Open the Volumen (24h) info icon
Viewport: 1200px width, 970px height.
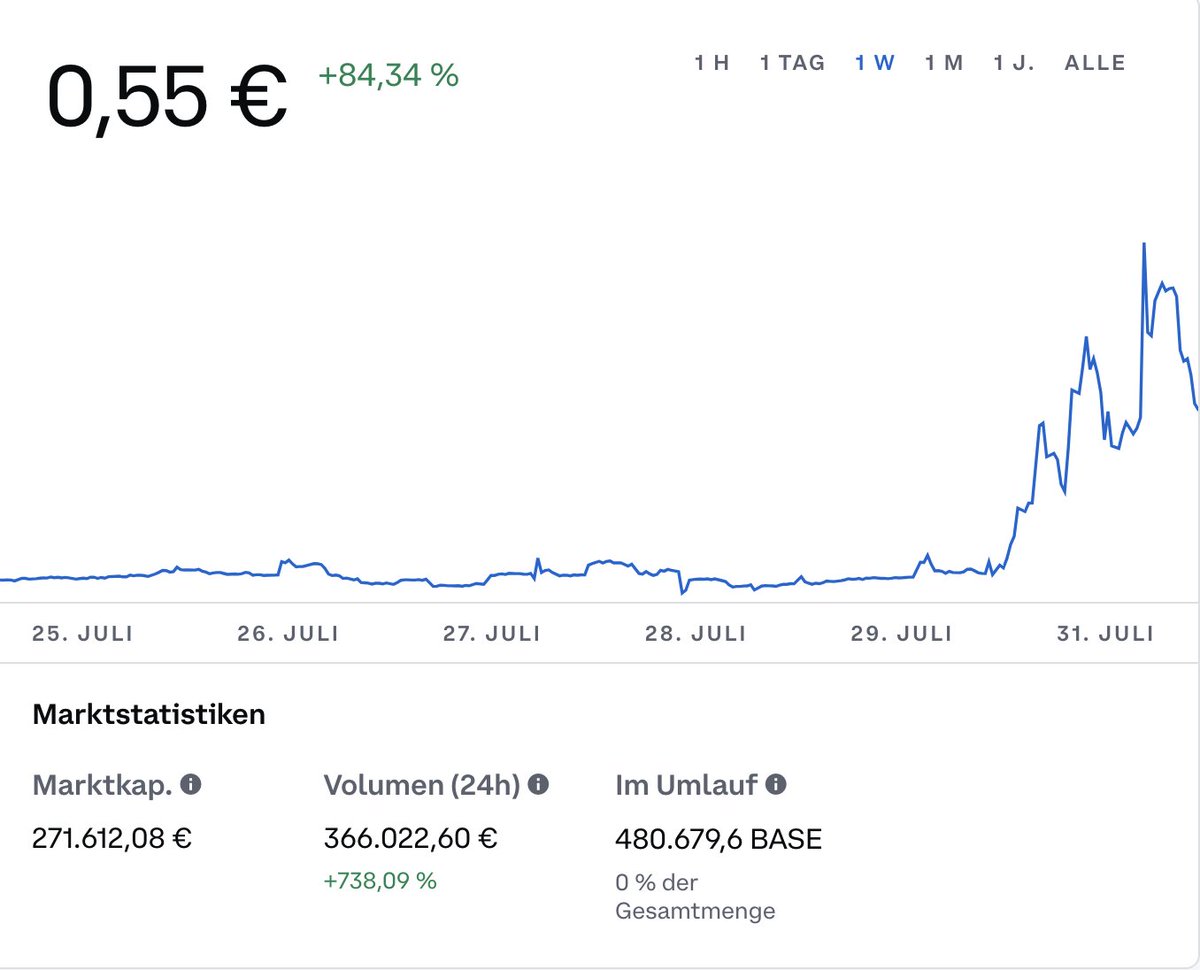[538, 785]
